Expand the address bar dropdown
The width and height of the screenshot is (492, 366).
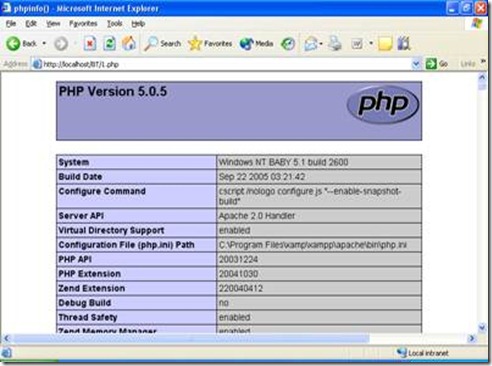(x=416, y=64)
